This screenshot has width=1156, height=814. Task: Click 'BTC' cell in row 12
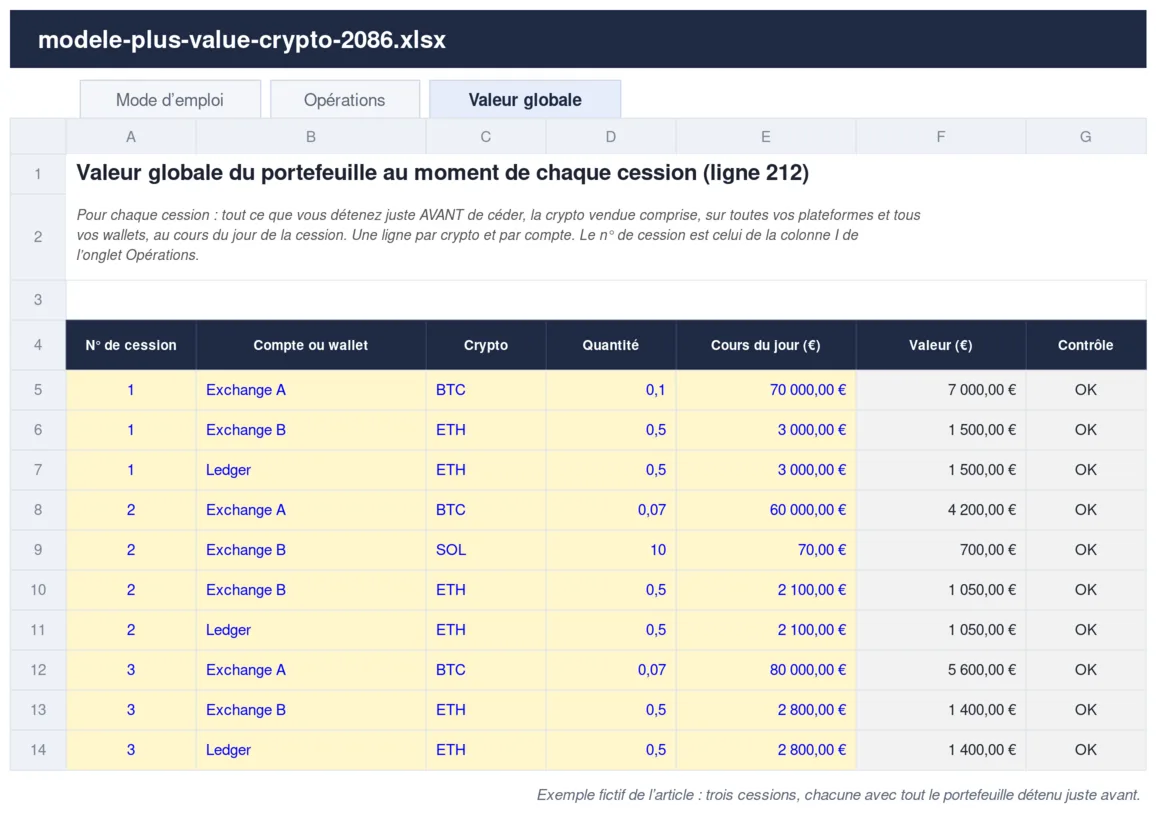click(x=486, y=670)
